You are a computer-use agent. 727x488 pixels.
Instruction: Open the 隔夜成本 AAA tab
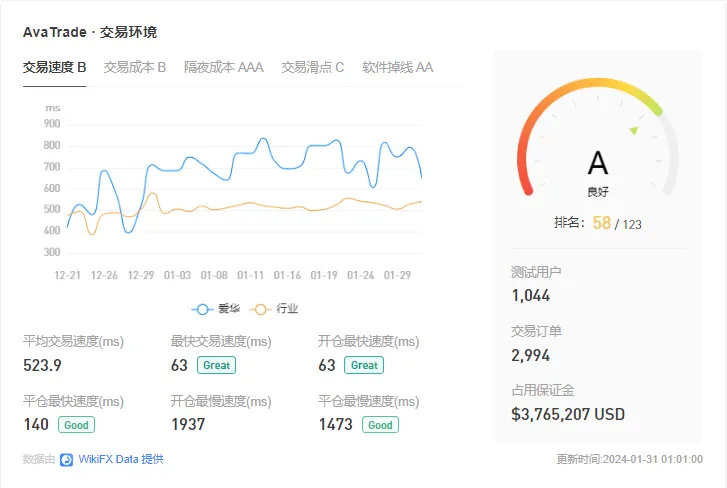click(x=223, y=68)
